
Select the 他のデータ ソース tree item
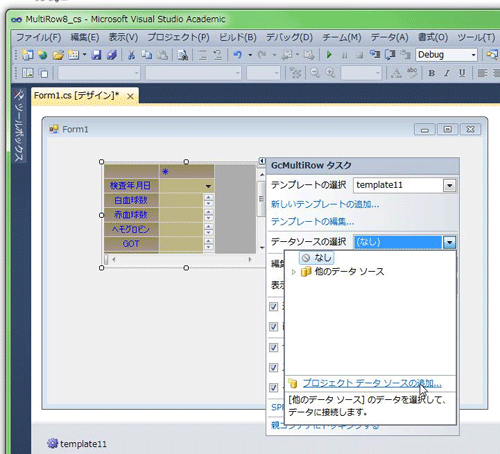pos(343,272)
